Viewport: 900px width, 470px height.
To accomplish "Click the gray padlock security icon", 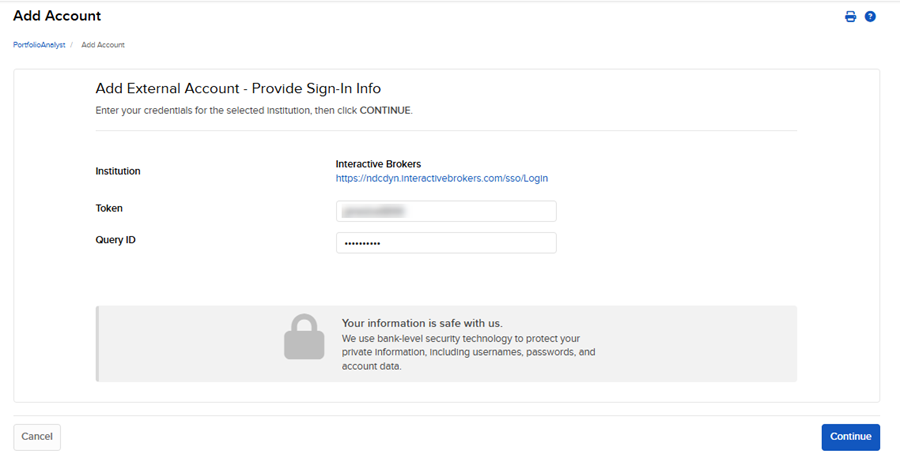I will [304, 337].
